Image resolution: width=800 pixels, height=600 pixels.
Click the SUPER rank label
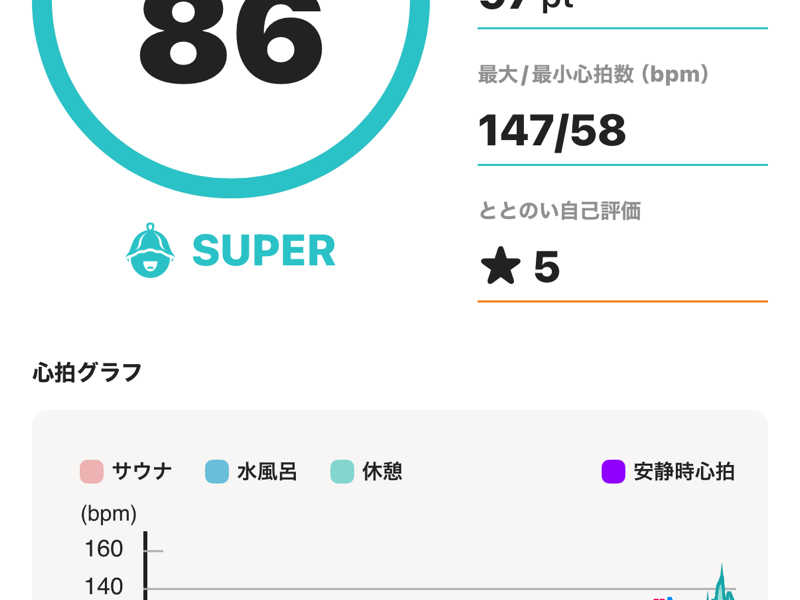264,251
